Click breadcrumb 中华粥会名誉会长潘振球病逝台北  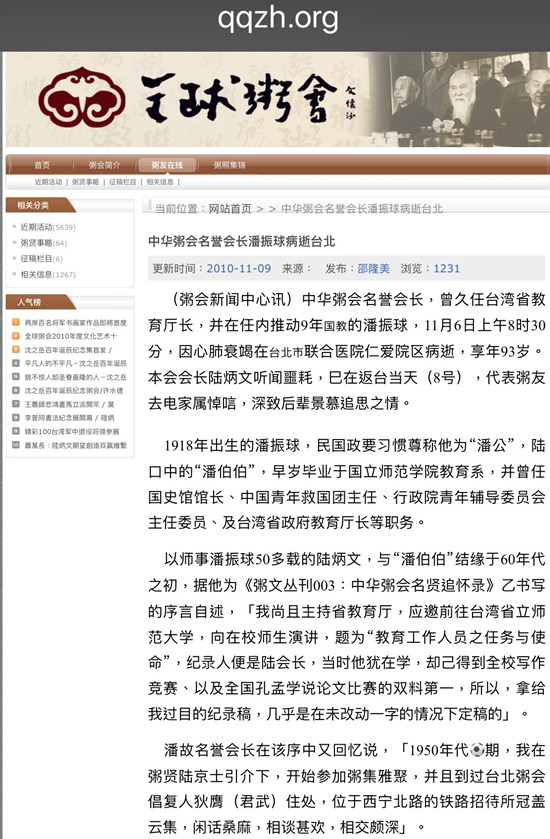point(362,209)
